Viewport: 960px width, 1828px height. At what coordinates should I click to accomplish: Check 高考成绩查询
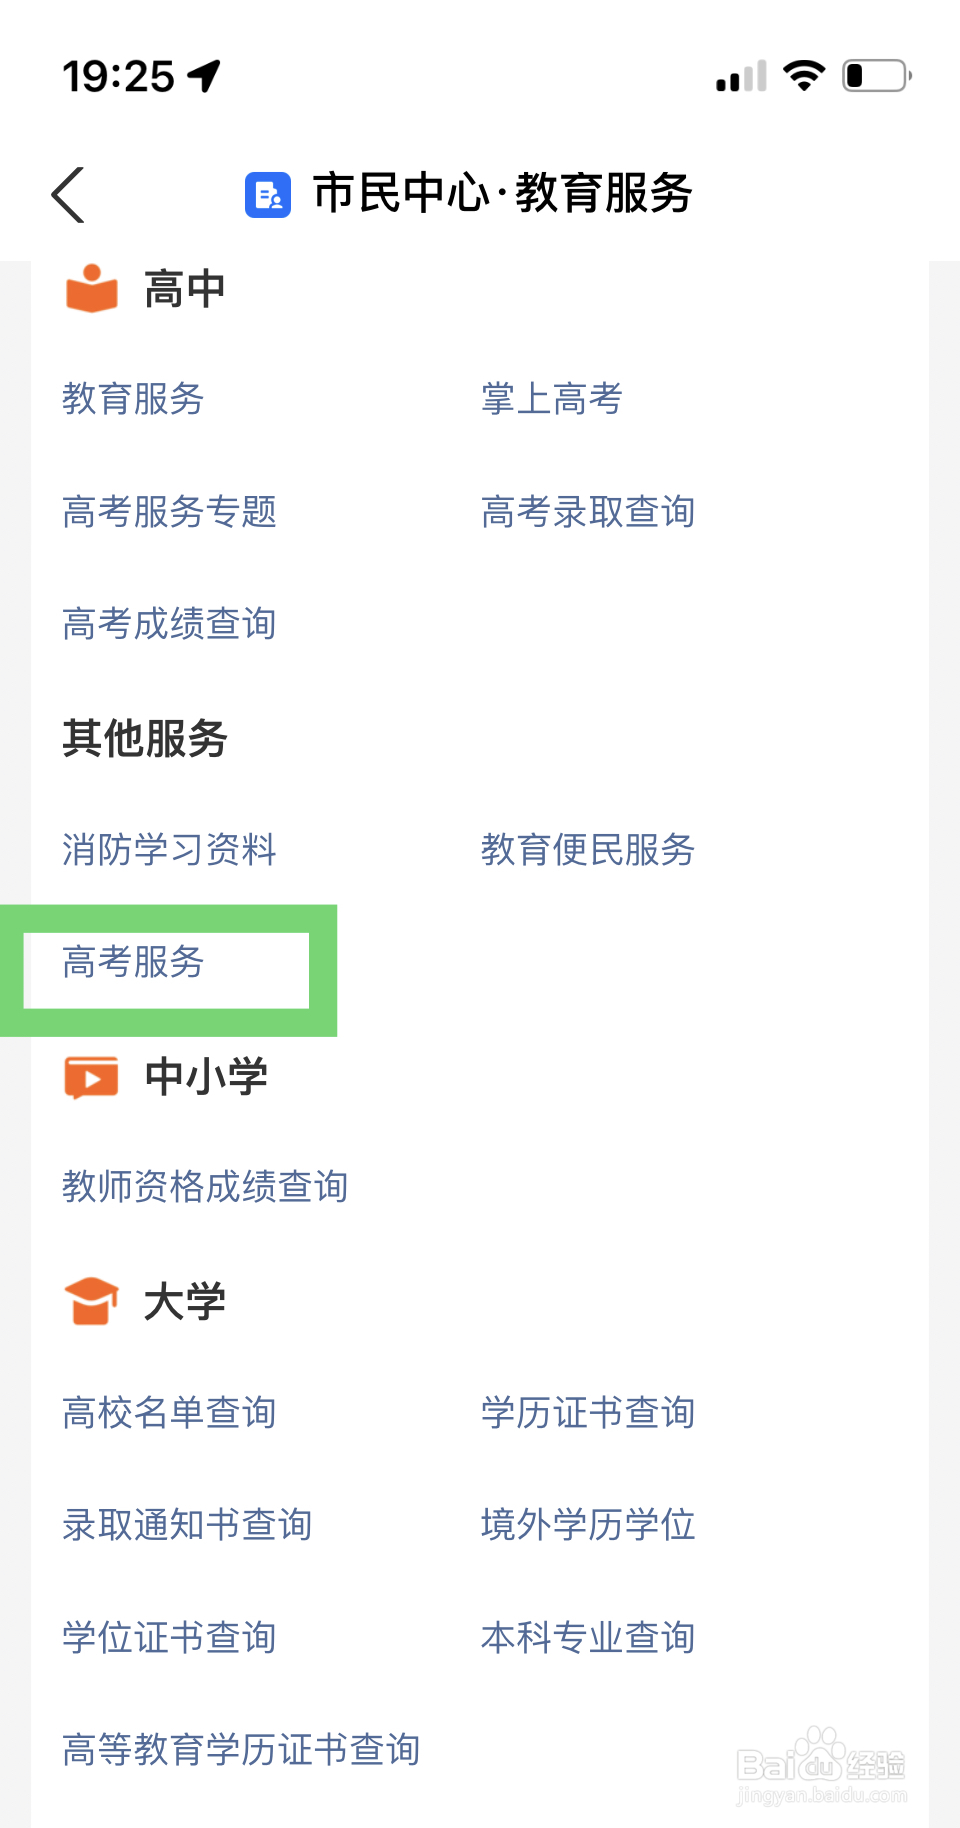[x=169, y=624]
